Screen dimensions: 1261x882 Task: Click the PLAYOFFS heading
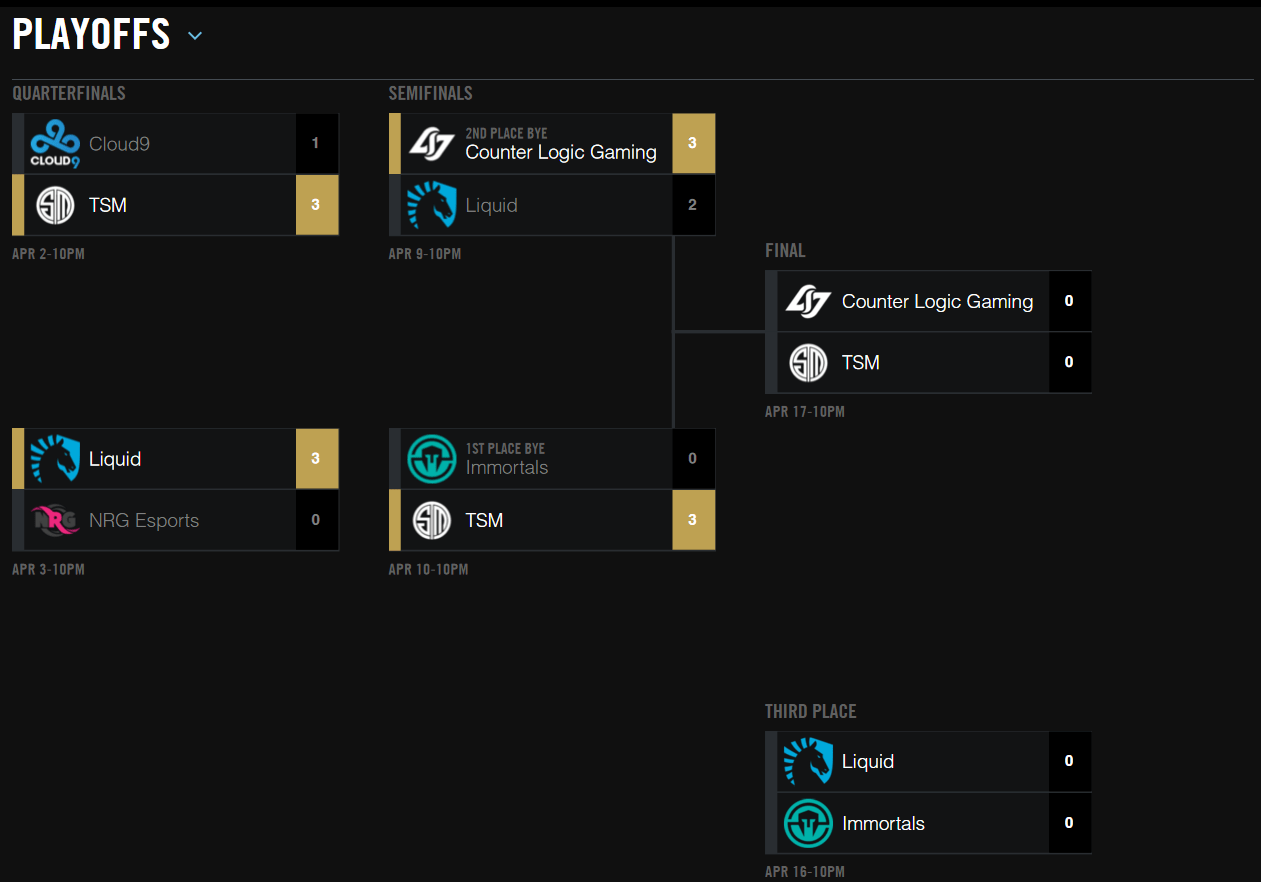[x=91, y=35]
